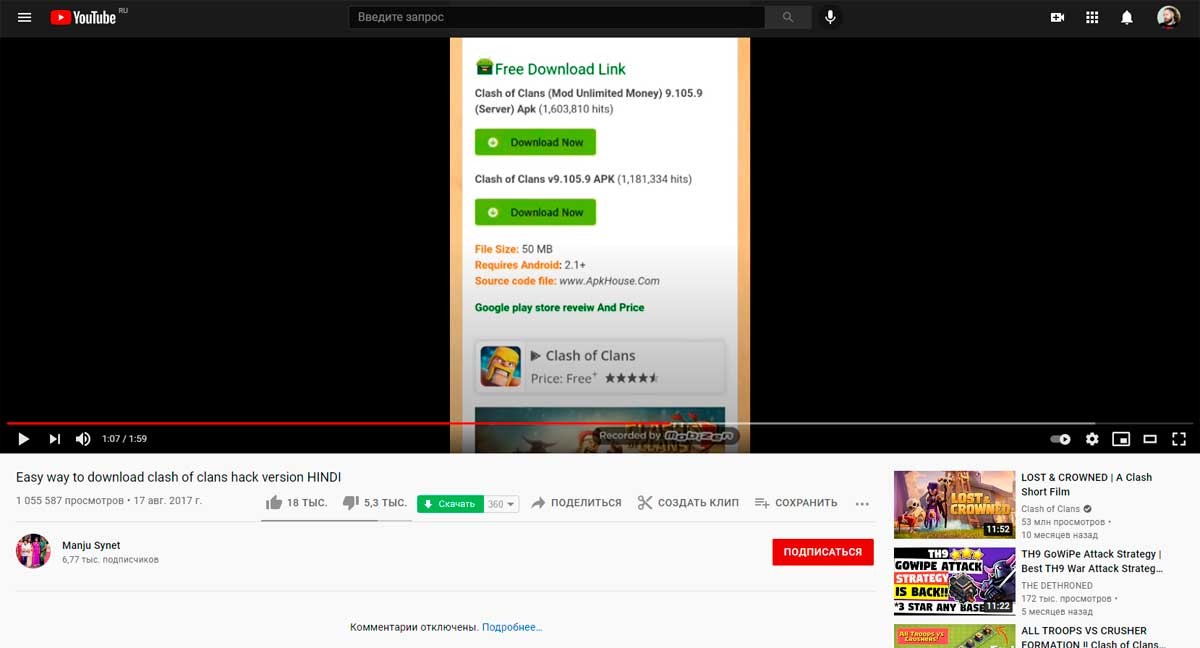This screenshot has width=1200, height=648.
Task: Click the search magnifier button
Action: pos(788,17)
